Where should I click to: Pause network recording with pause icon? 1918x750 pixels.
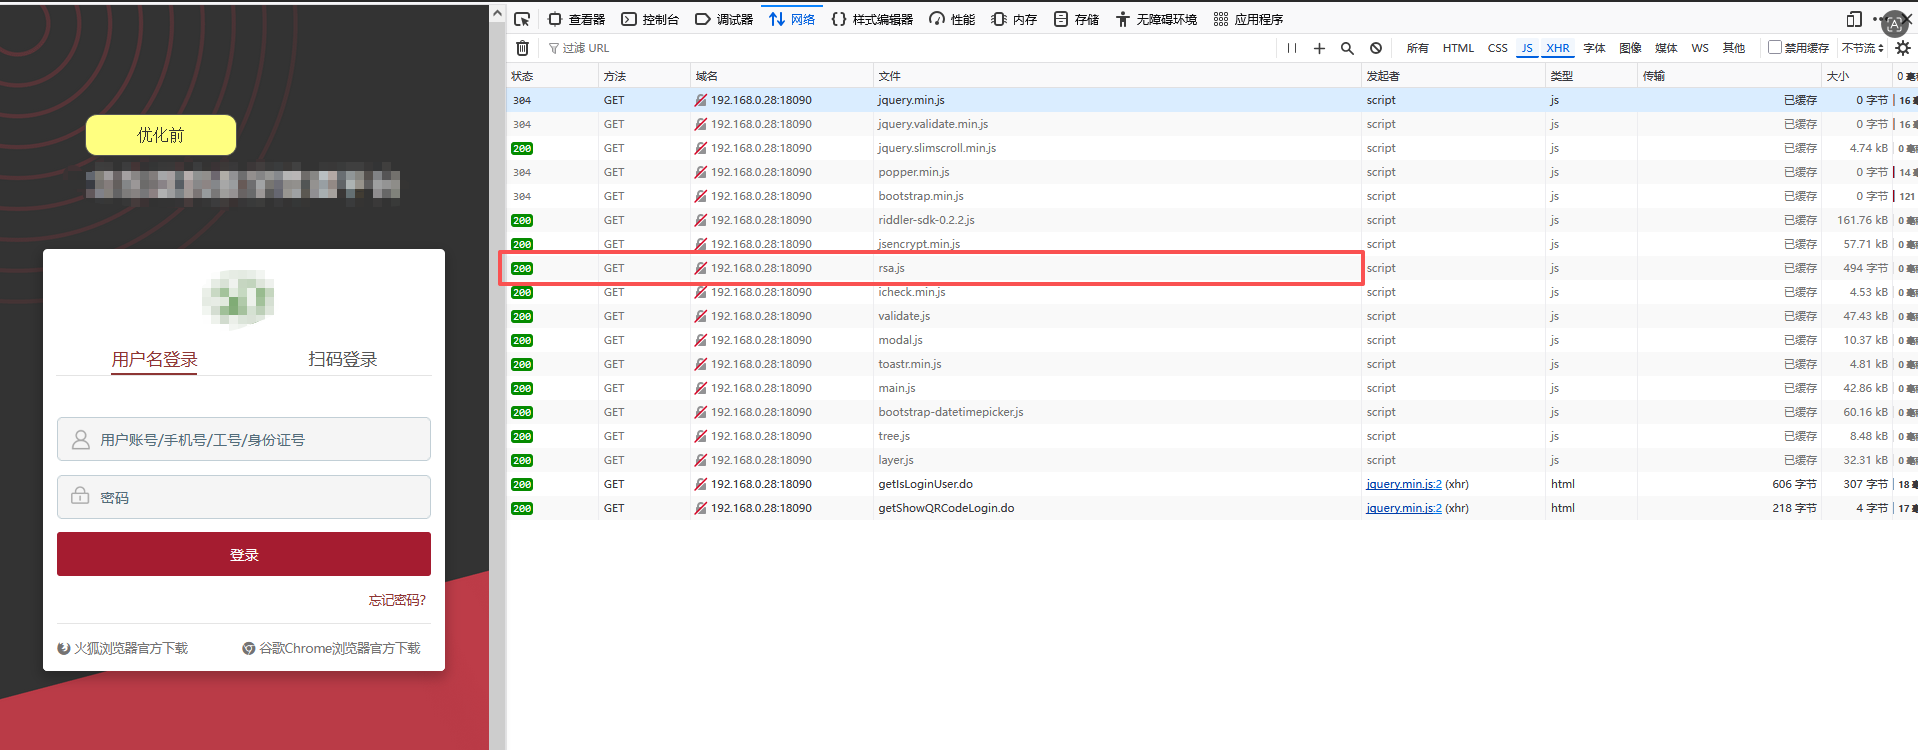1292,48
